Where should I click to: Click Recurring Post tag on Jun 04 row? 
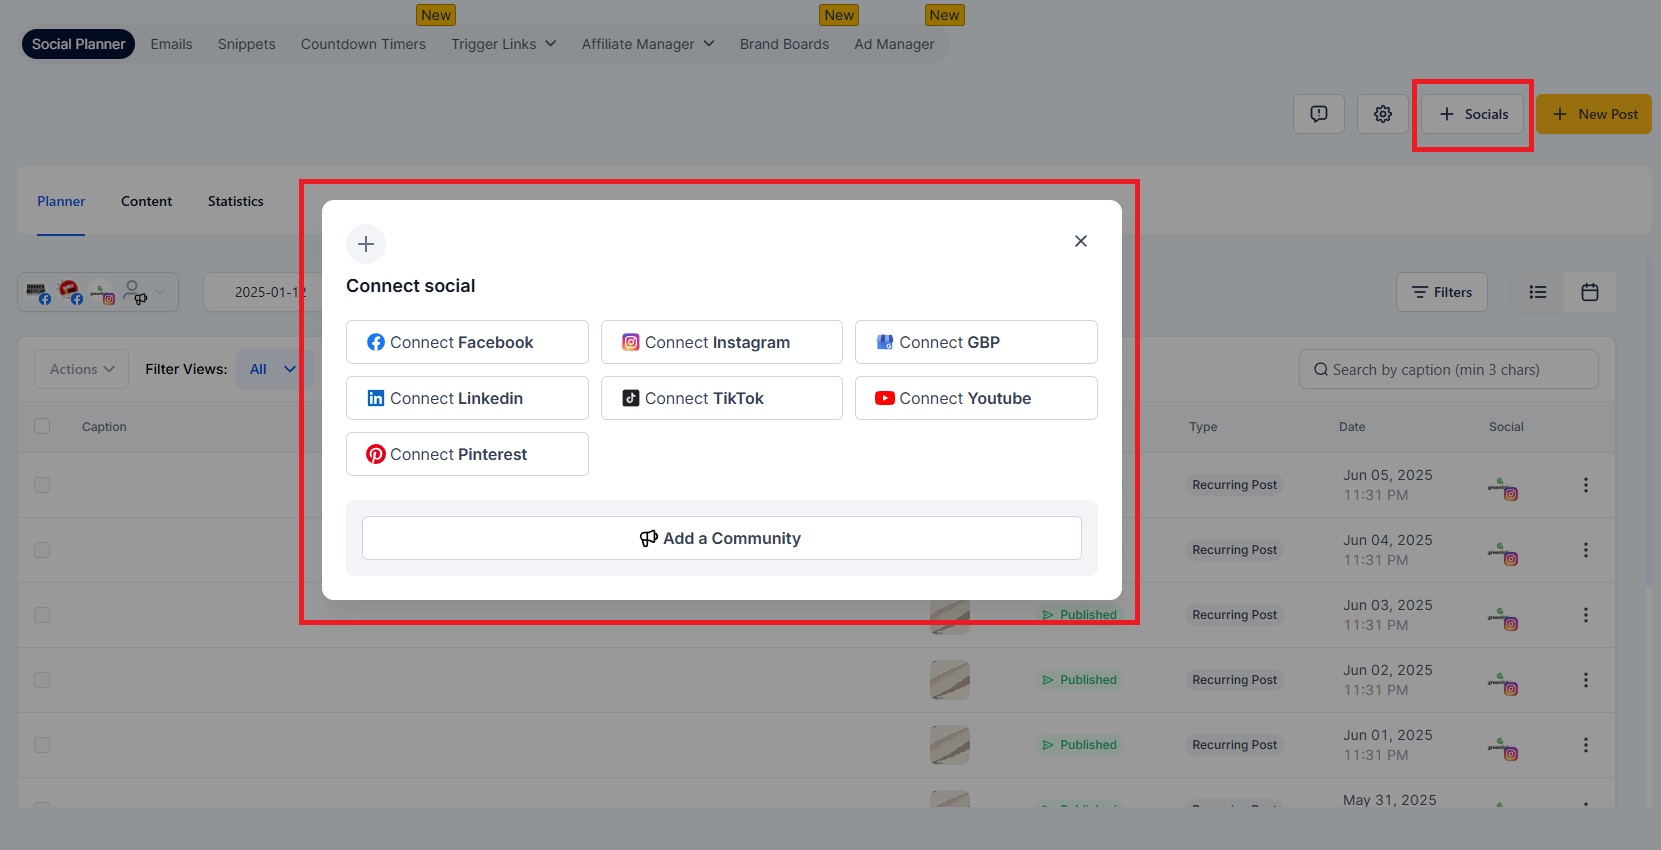(1234, 550)
